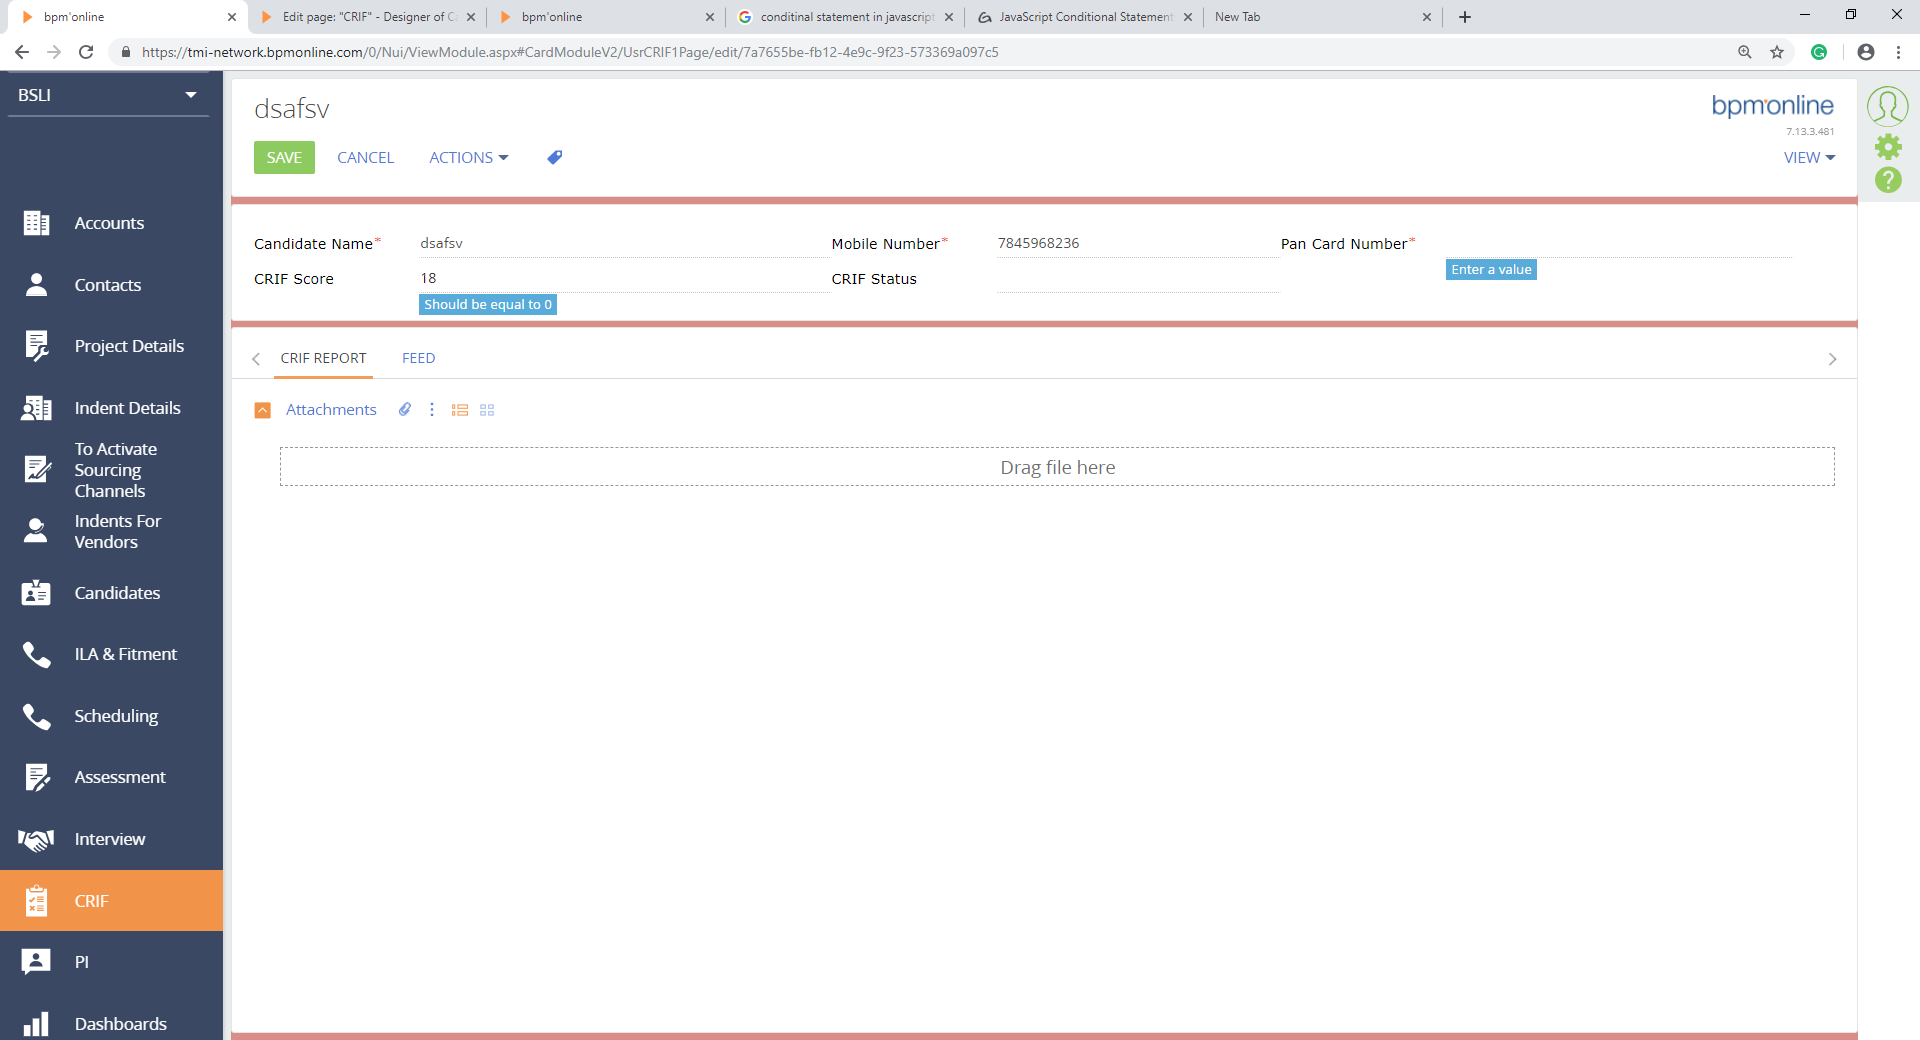Select Contacts from the navigation panel

point(107,284)
